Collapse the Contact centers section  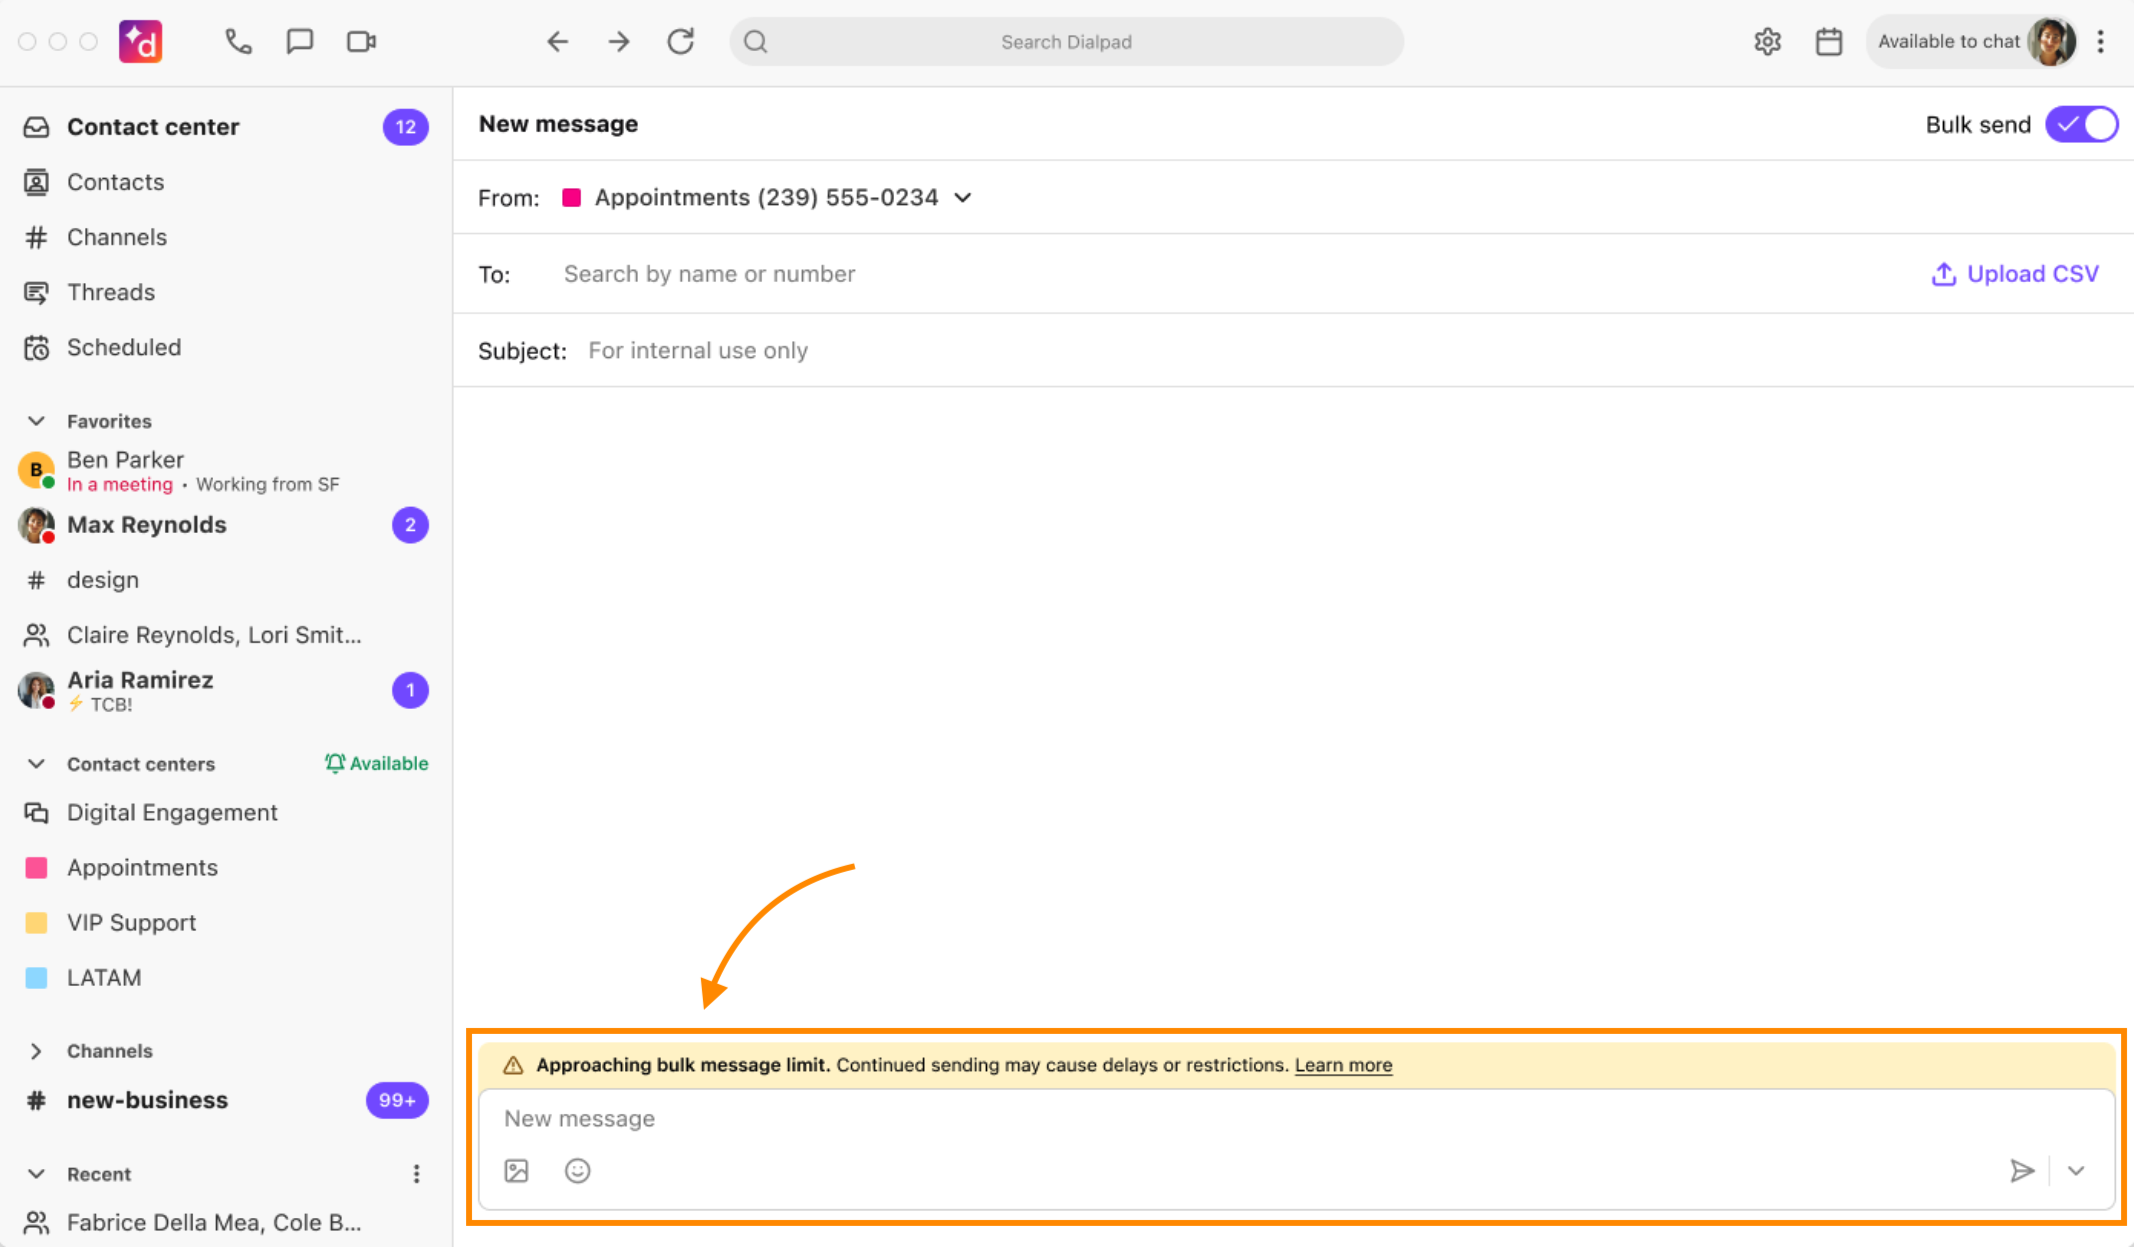tap(37, 764)
